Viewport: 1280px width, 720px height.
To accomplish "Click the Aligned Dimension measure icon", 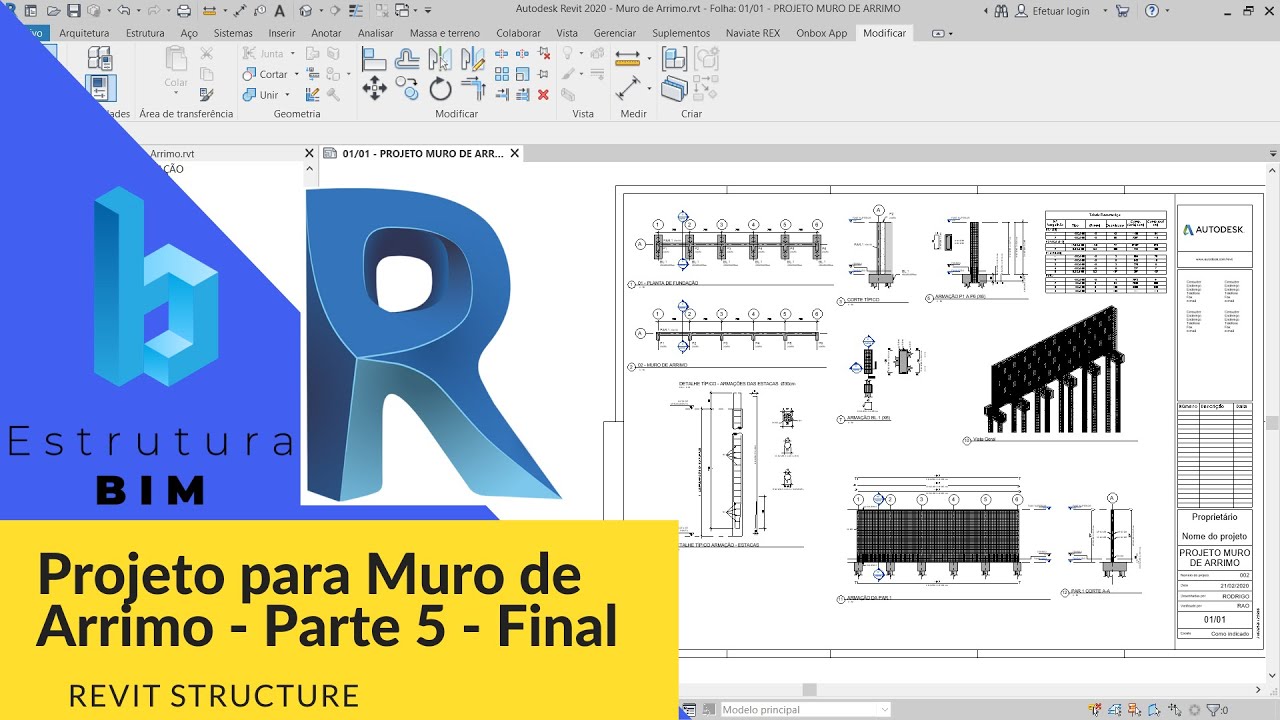I will [627, 59].
